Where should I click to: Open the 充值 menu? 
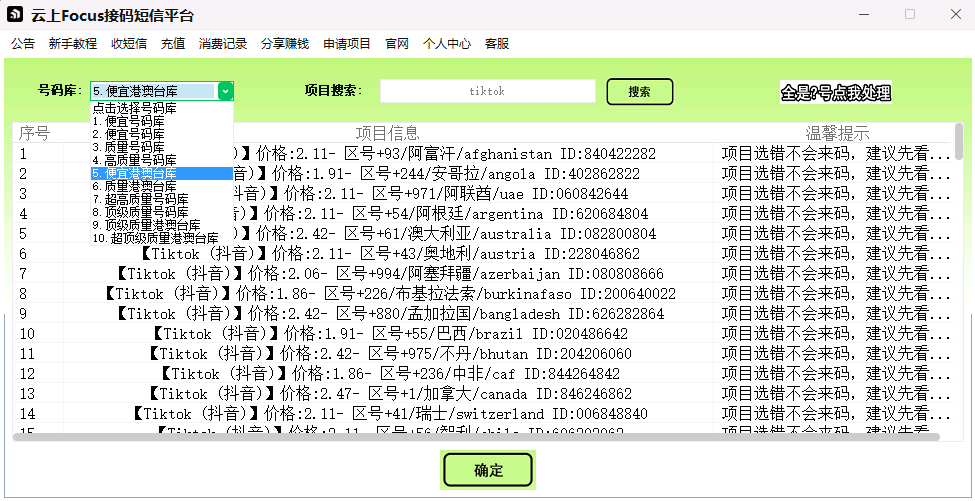pyautogui.click(x=173, y=44)
